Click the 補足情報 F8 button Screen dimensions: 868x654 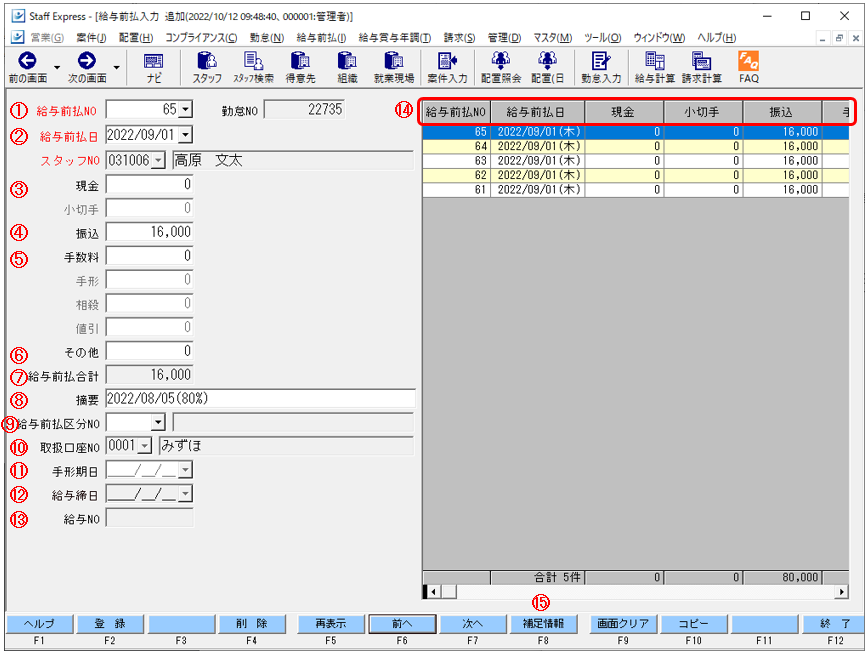click(544, 624)
